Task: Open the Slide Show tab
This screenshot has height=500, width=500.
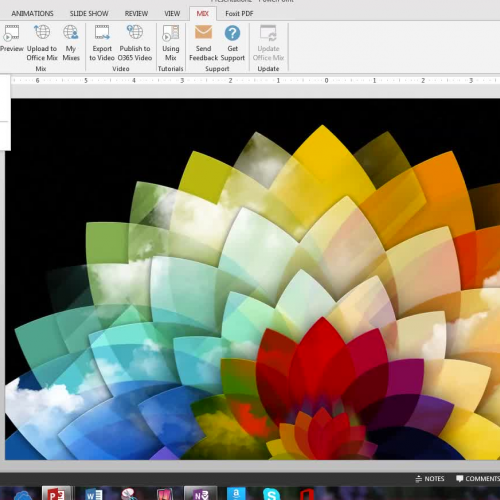Action: point(89,14)
